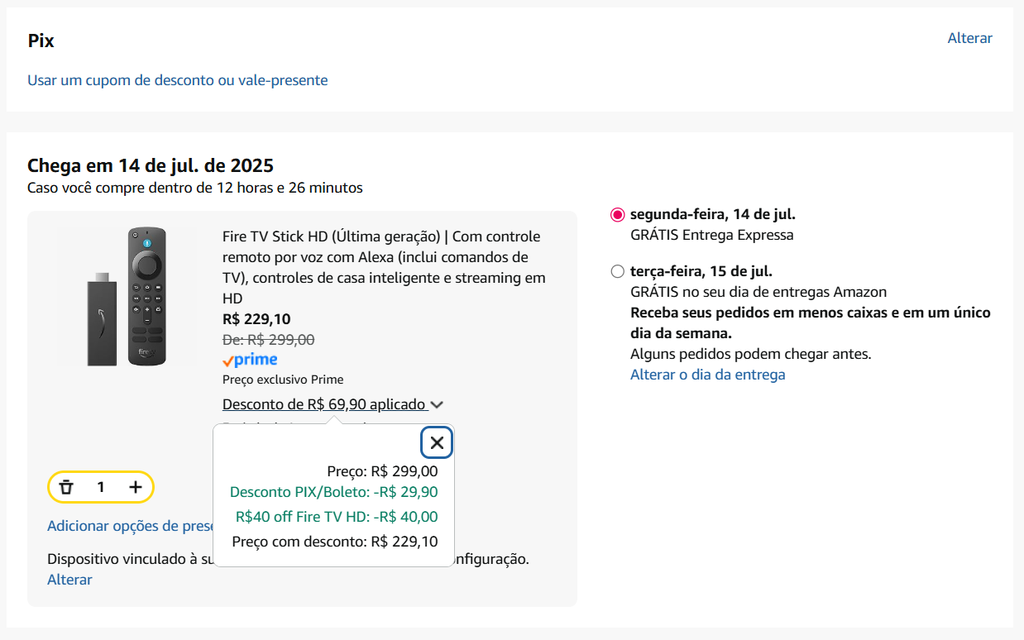Click the Prime logo badge

(249, 360)
